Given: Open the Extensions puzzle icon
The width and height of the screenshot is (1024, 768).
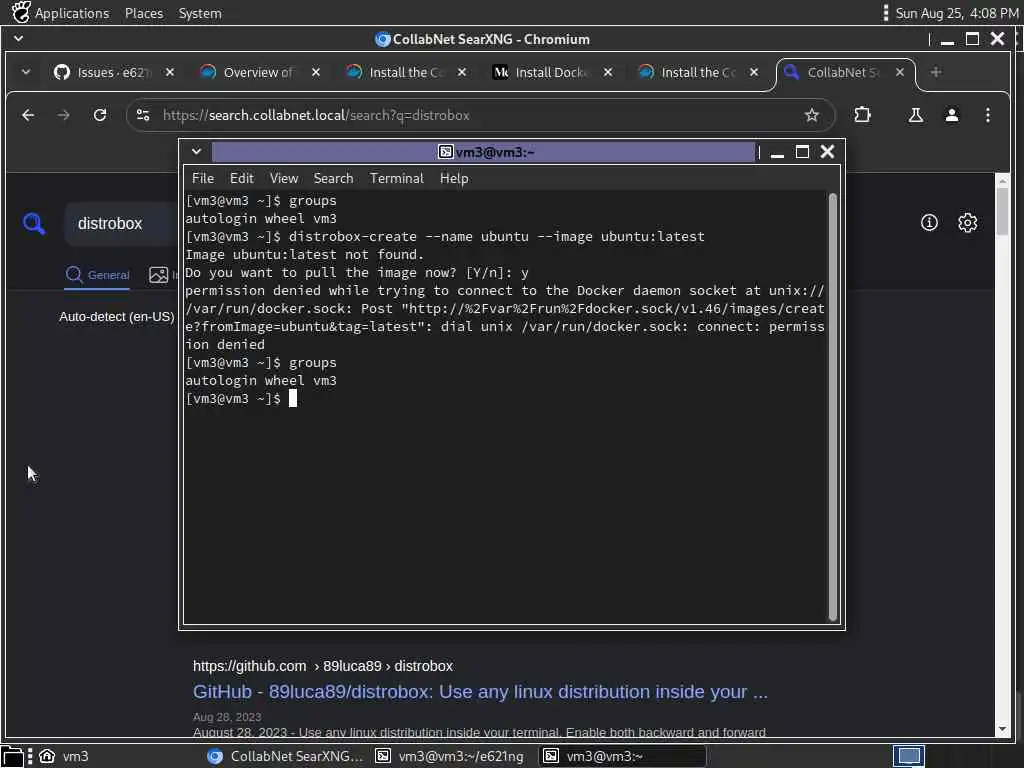Looking at the screenshot, I should pos(863,116).
